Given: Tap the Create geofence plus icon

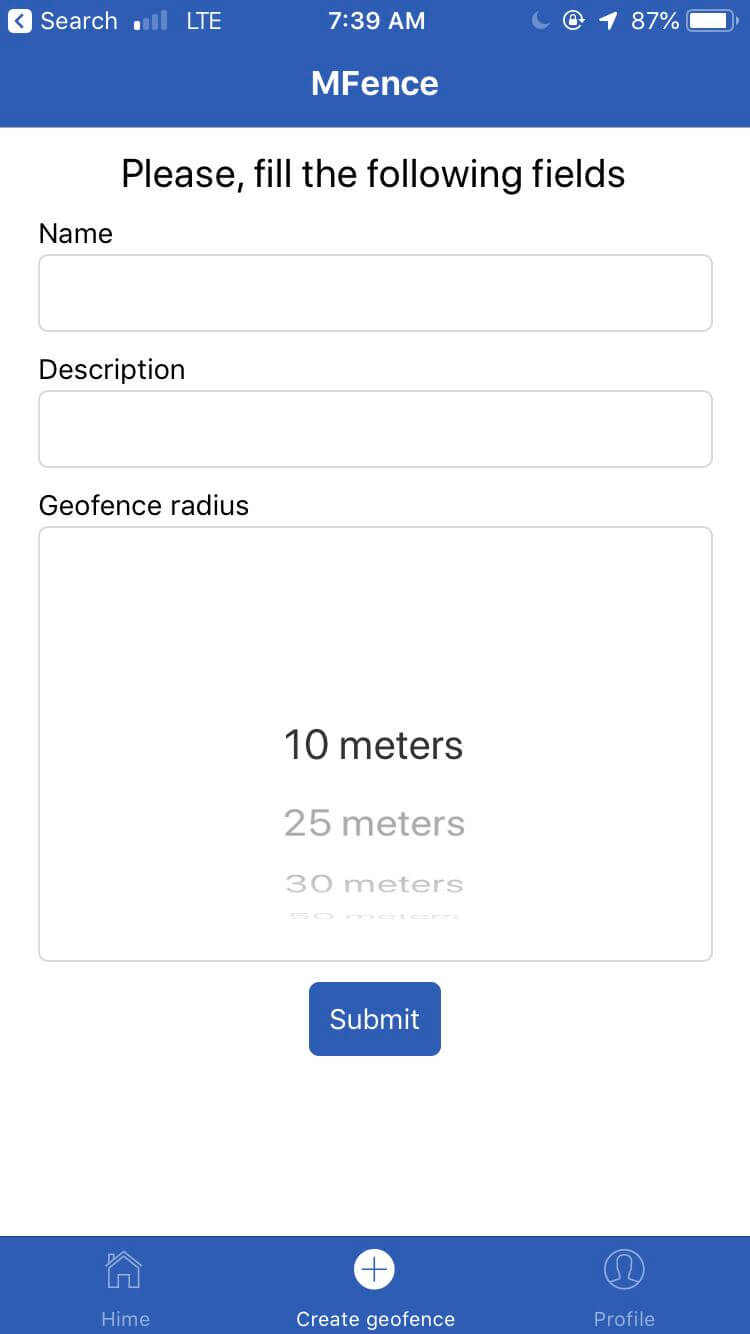Looking at the screenshot, I should (x=374, y=1269).
